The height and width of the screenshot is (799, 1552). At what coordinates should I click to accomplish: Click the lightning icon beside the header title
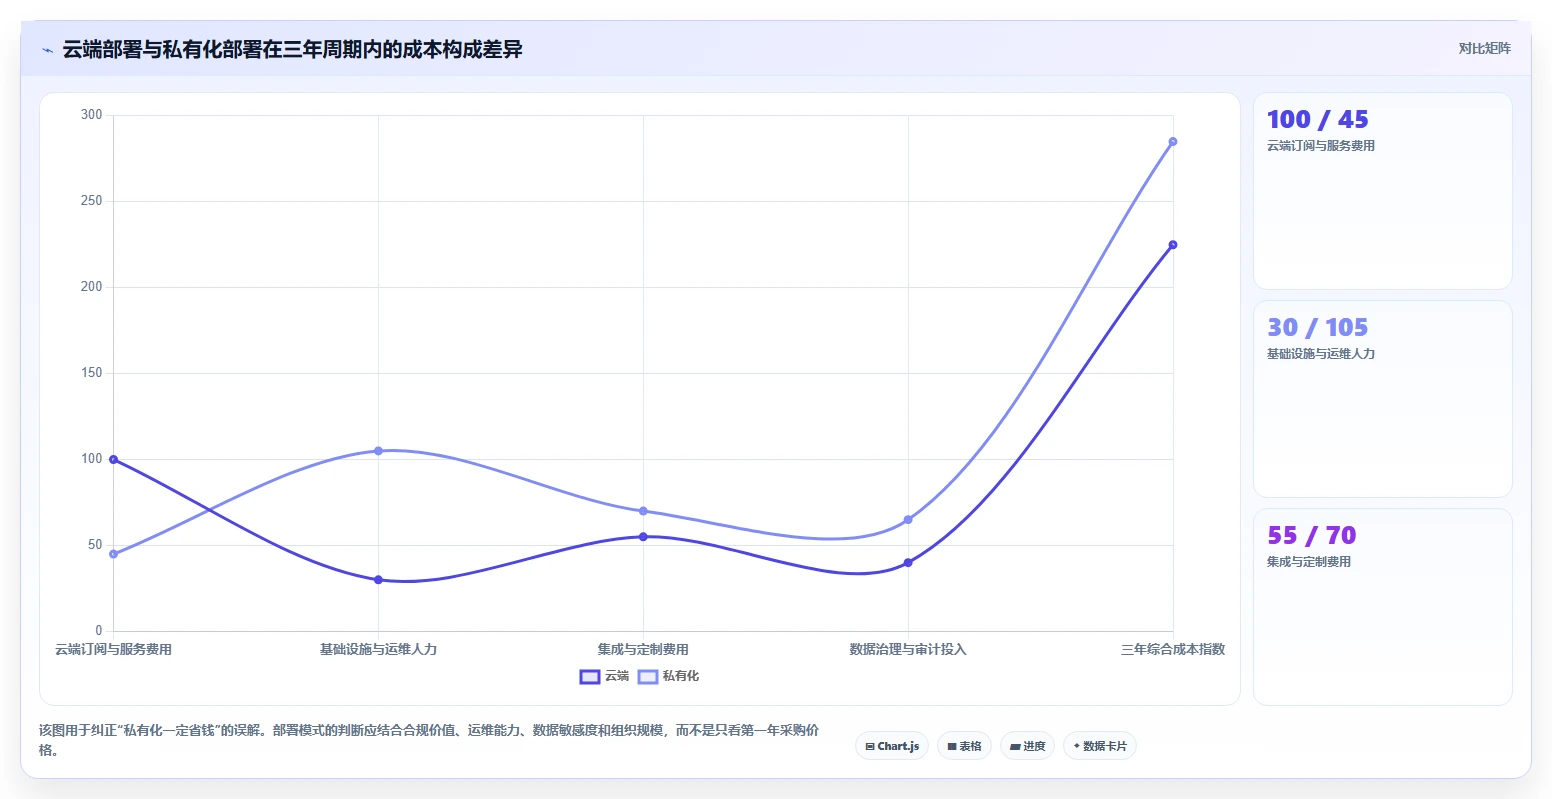pyautogui.click(x=47, y=50)
